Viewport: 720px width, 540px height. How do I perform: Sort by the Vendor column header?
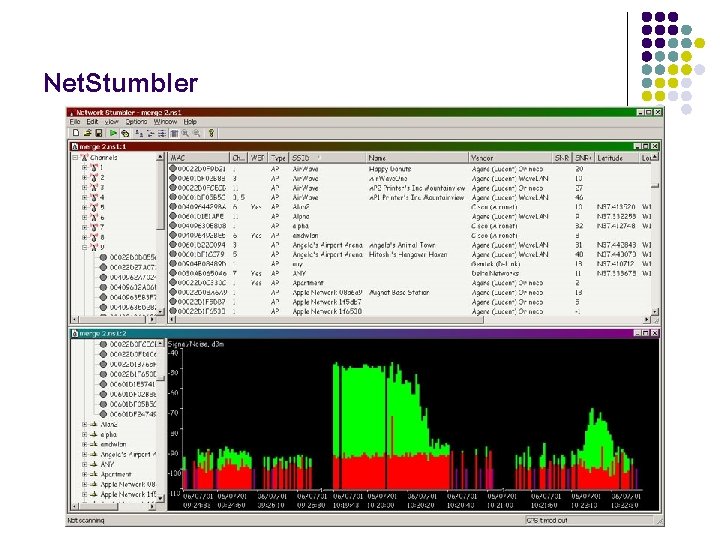(x=510, y=158)
